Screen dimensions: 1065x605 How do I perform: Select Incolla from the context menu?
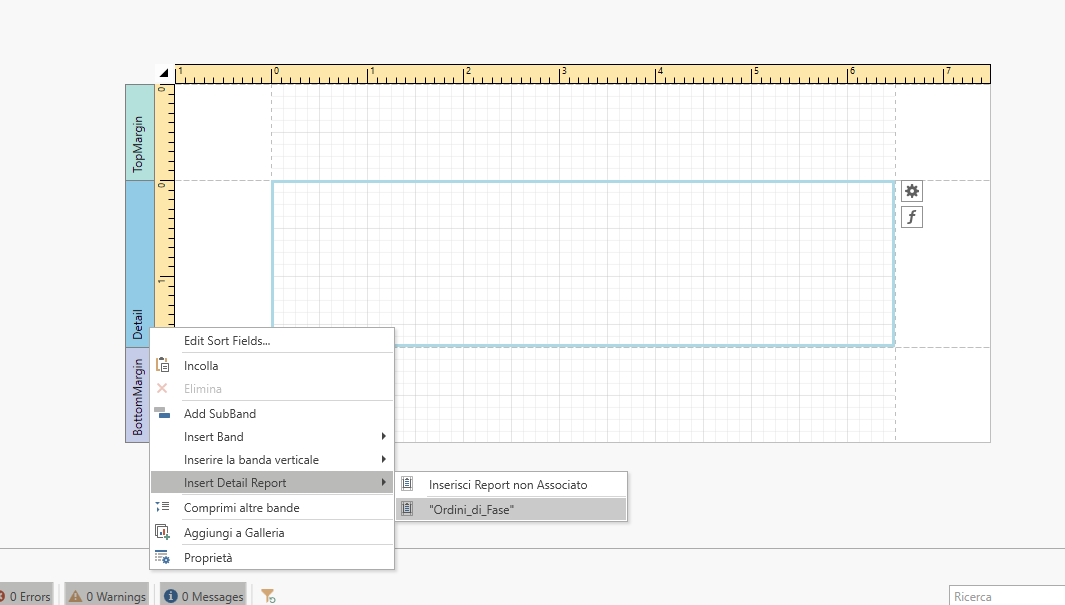pyautogui.click(x=272, y=366)
